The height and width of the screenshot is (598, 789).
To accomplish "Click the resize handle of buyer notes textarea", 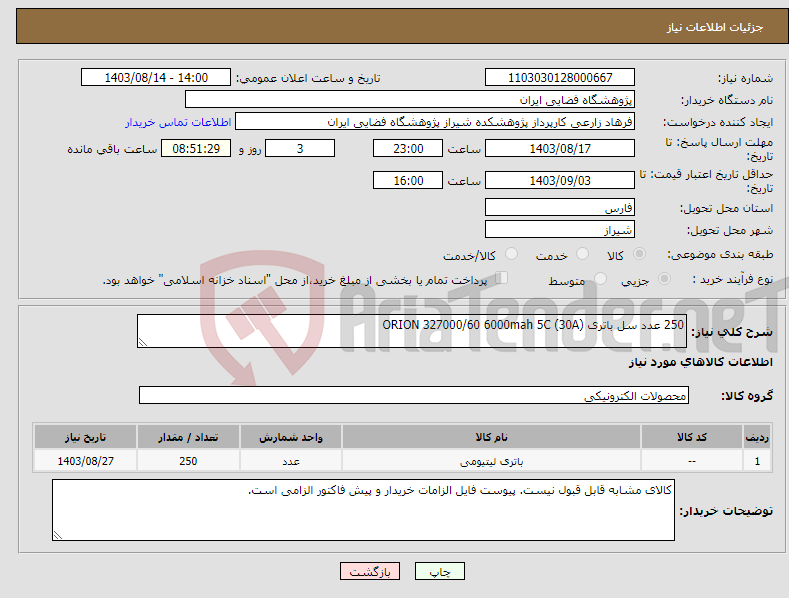I will click(58, 536).
